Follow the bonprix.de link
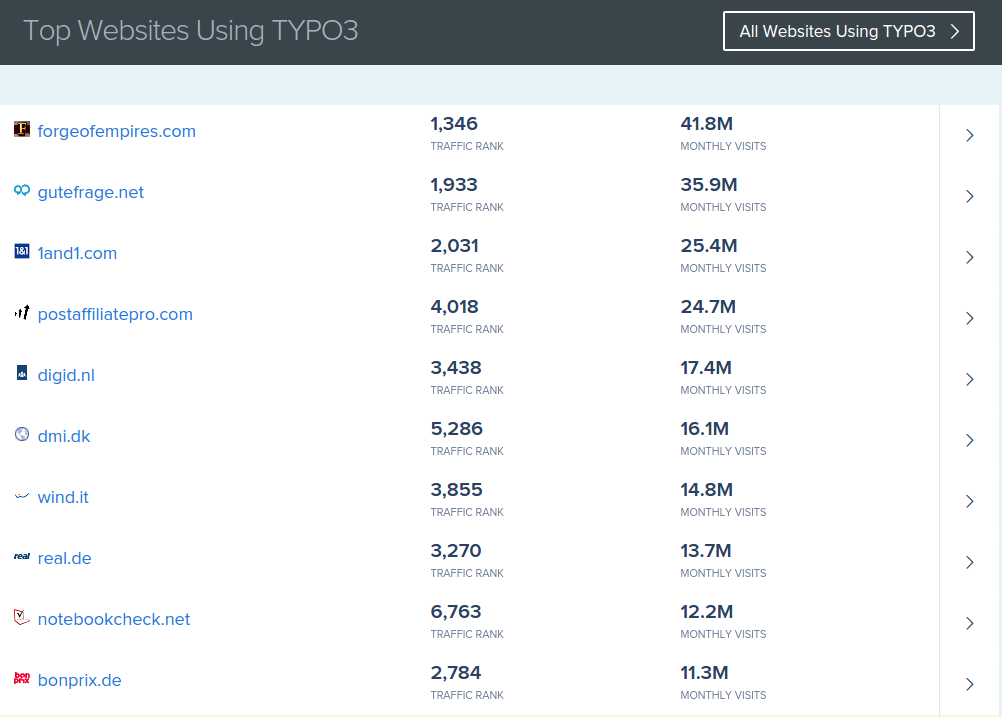The height and width of the screenshot is (717, 1002). pos(79,681)
